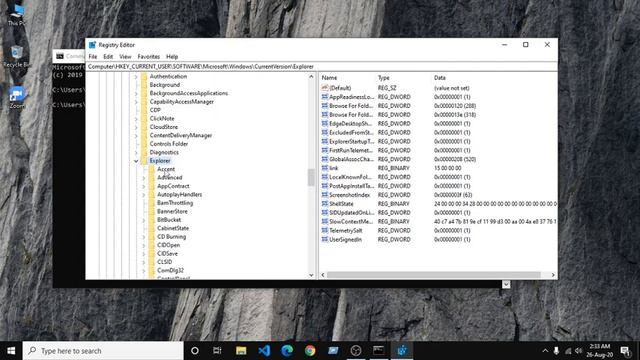This screenshot has width=640, height=360.
Task: Open Microsoft Edge from taskbar
Action: (287, 351)
